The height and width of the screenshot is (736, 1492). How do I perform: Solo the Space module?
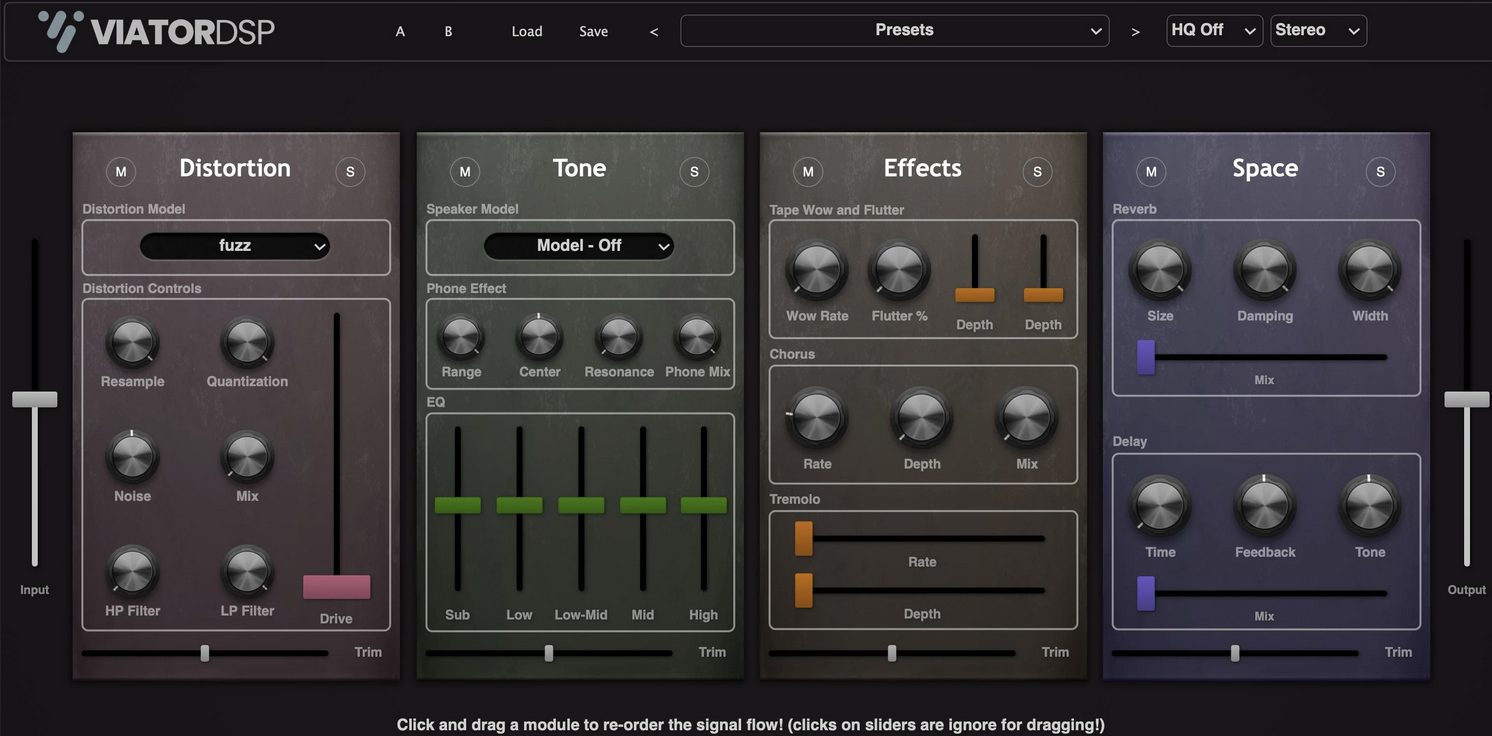tap(1381, 171)
